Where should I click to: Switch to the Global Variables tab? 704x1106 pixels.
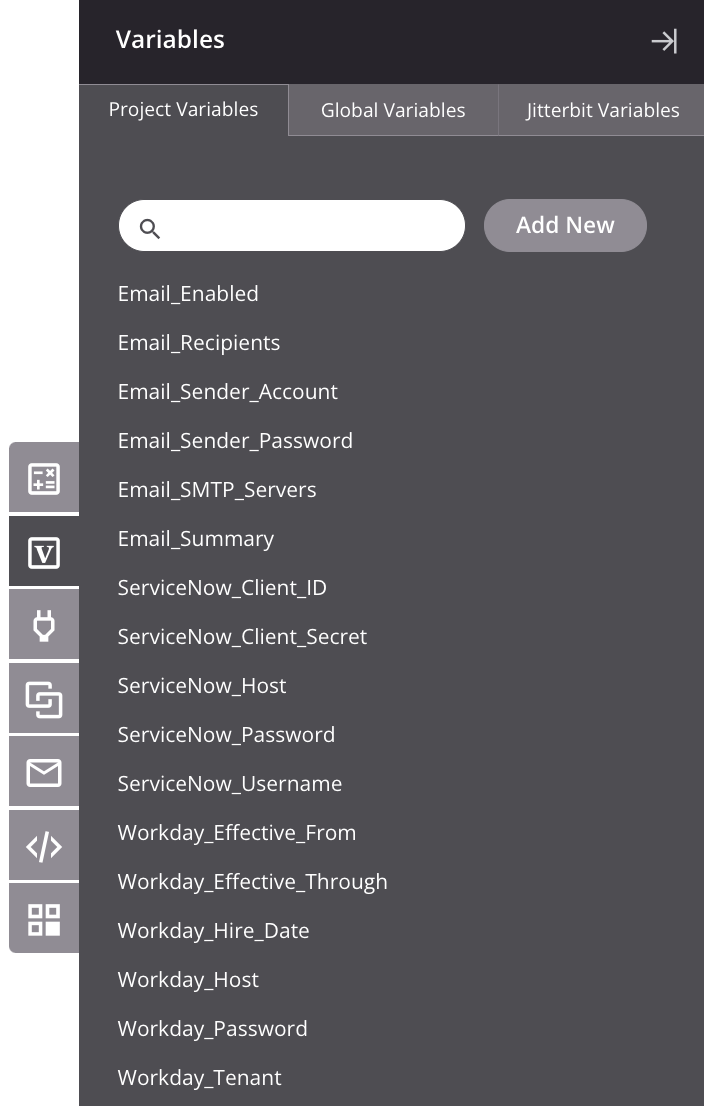pos(393,110)
